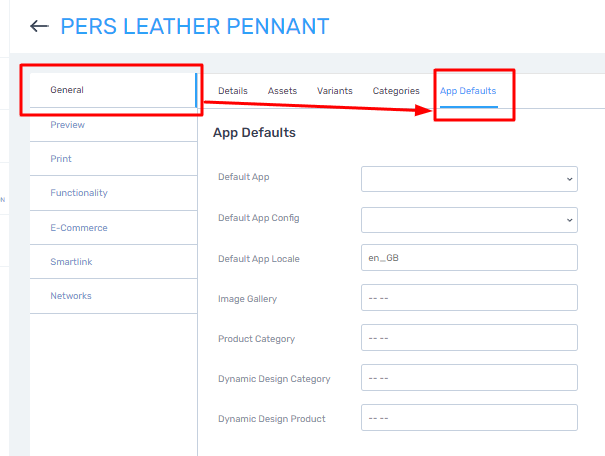The height and width of the screenshot is (456, 605).
Task: Click the Default App dropdown chevron
Action: coord(569,179)
